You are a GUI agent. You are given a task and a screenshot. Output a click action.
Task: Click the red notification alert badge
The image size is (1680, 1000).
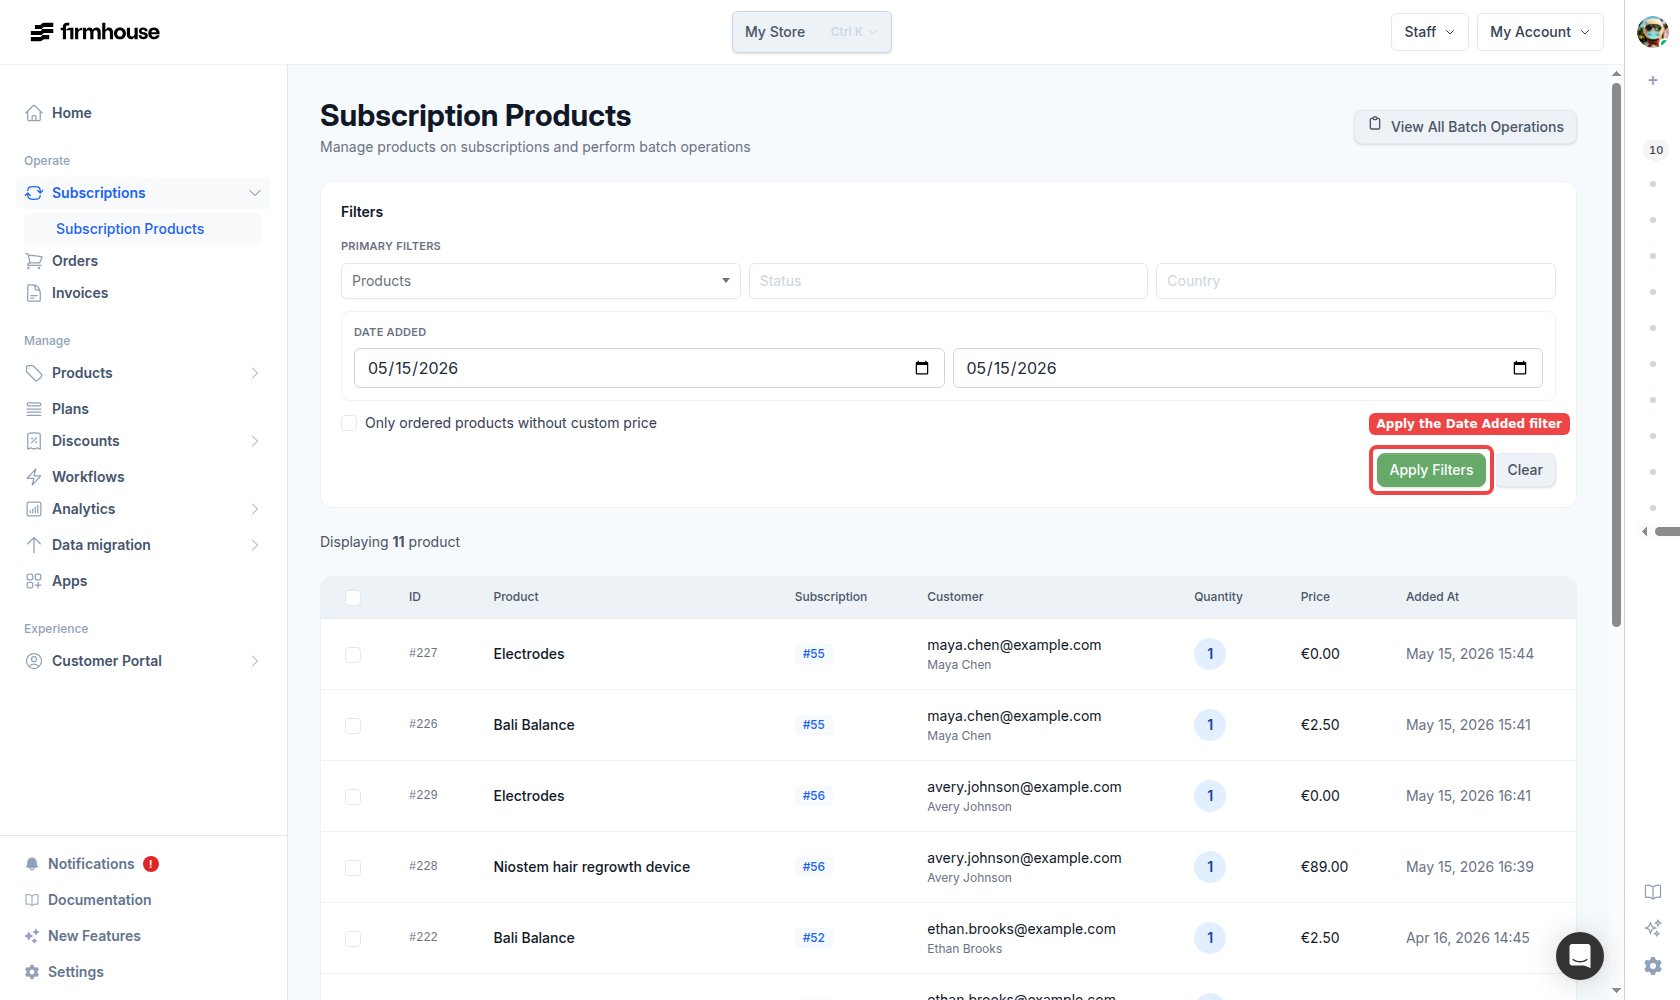(x=151, y=864)
